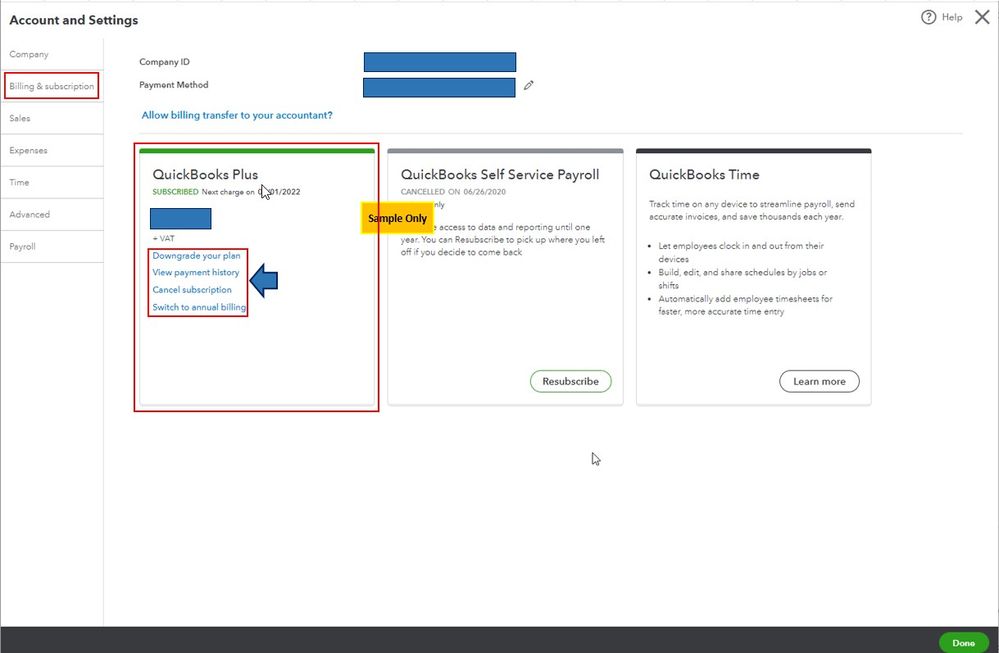Click the Payment Method label
The height and width of the screenshot is (653, 999).
pyautogui.click(x=173, y=85)
